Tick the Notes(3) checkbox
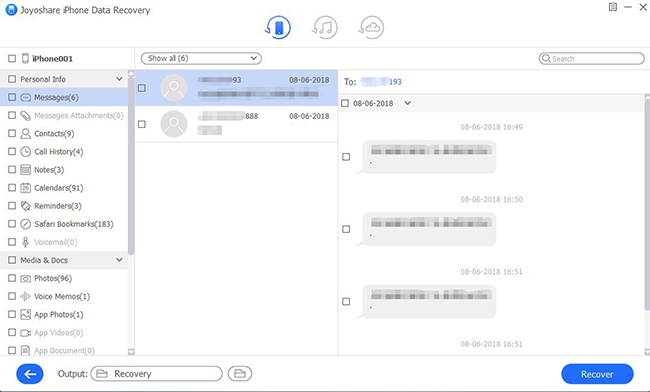 12,169
